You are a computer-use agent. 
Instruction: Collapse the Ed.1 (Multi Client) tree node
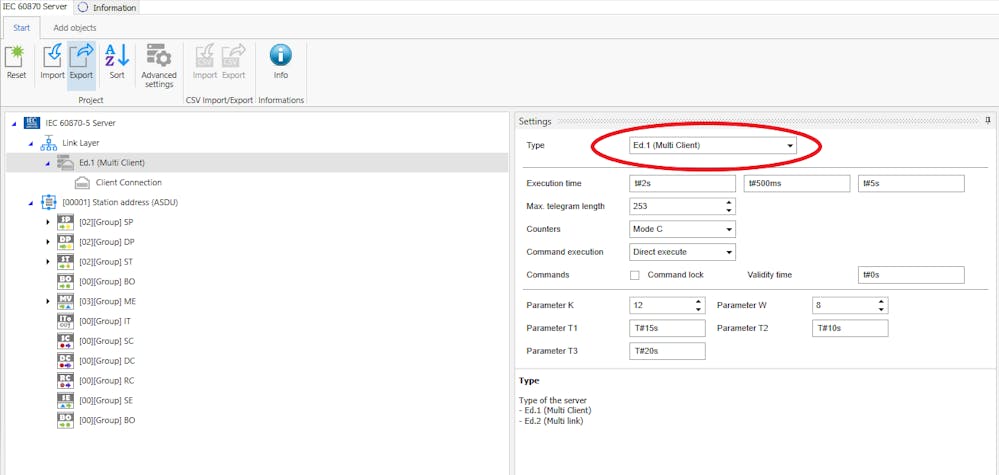coord(47,164)
